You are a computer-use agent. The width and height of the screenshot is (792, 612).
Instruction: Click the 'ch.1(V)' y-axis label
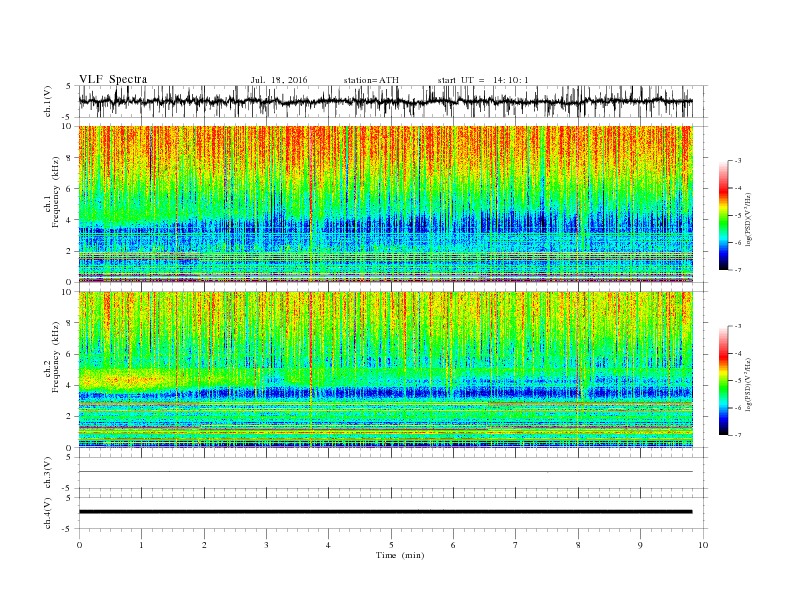[48, 101]
